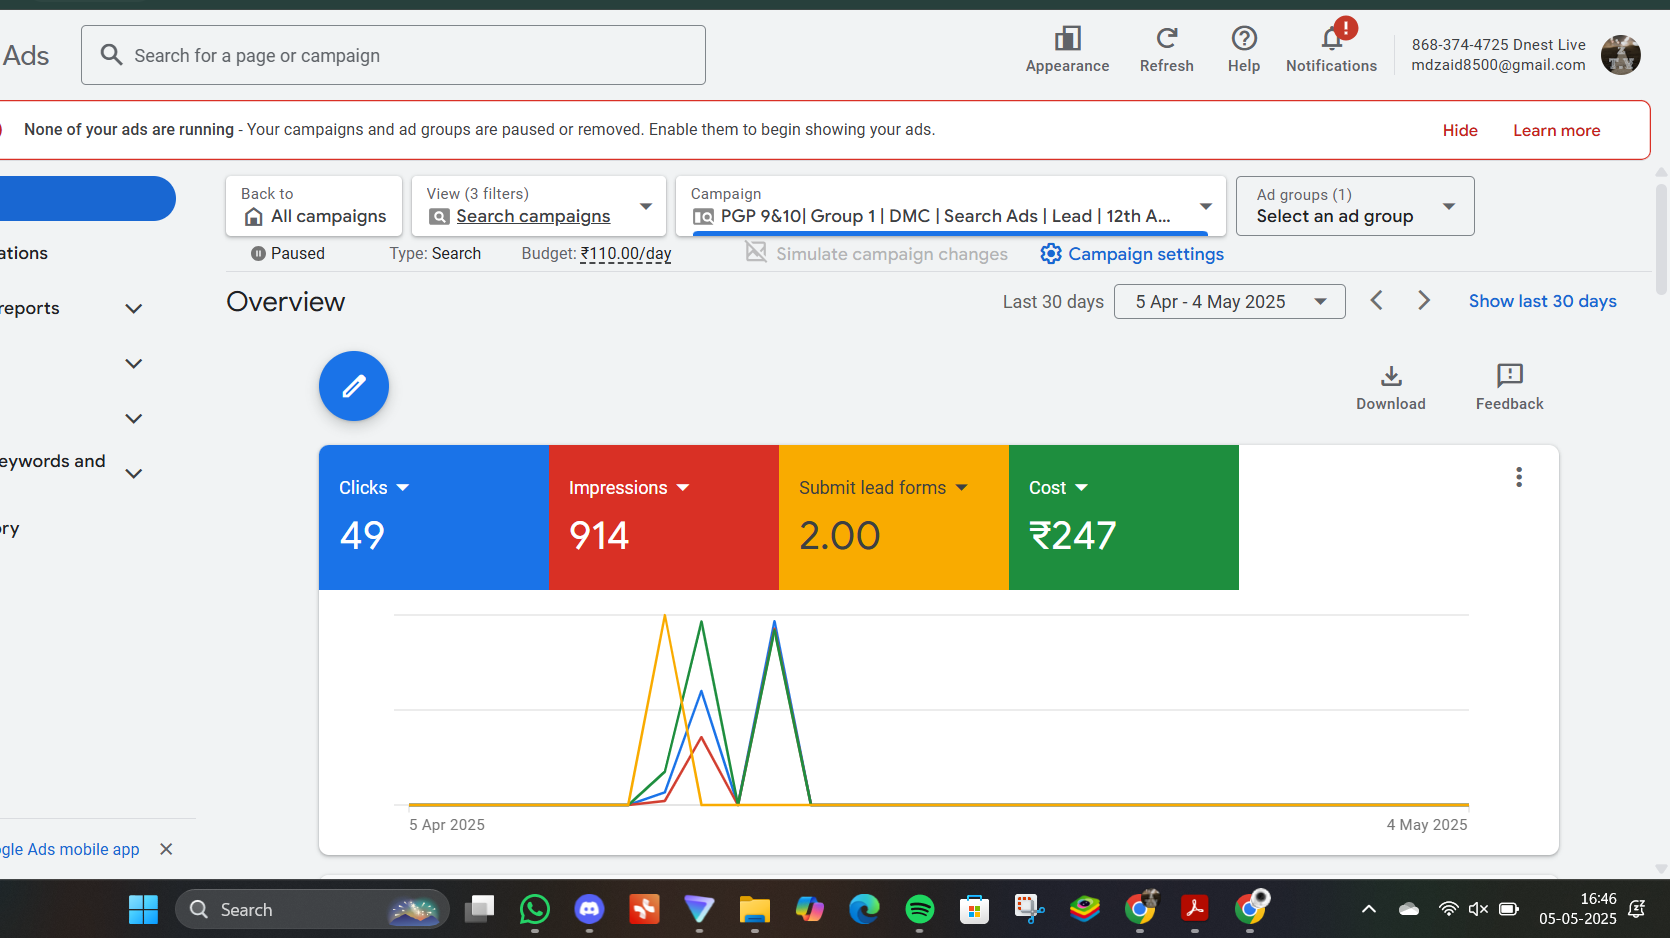1670x938 pixels.
Task: Open the date range 5 Apr - 4 May dropdown
Action: [1229, 302]
